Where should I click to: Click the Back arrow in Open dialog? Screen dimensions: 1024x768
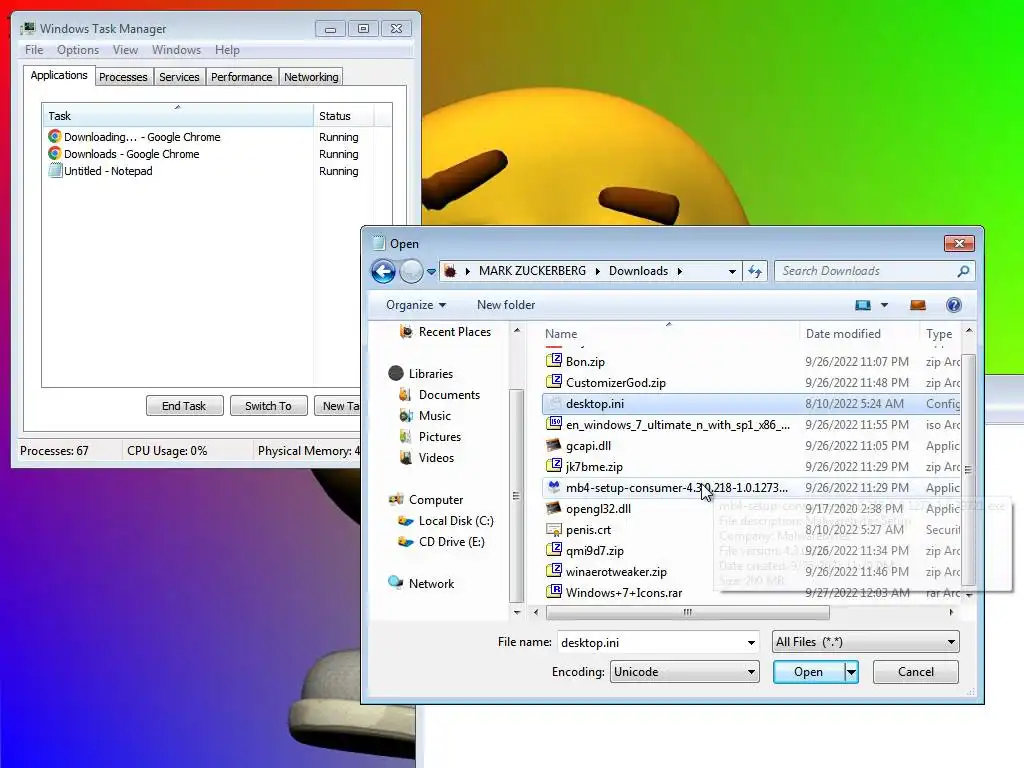coord(383,271)
